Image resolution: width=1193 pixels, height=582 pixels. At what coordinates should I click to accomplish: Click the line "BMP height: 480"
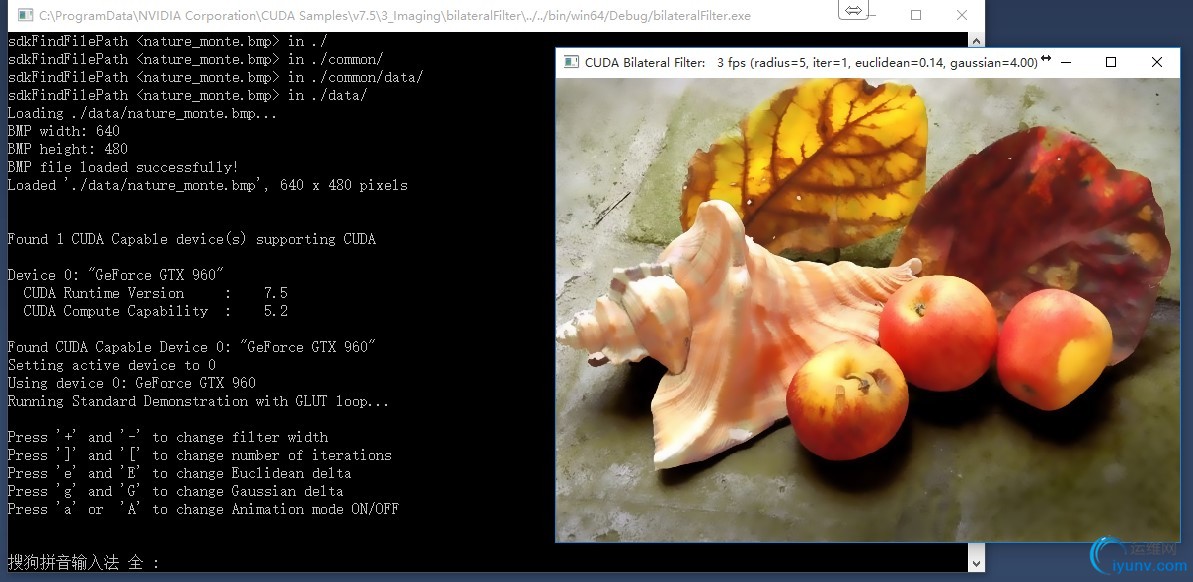coord(68,149)
